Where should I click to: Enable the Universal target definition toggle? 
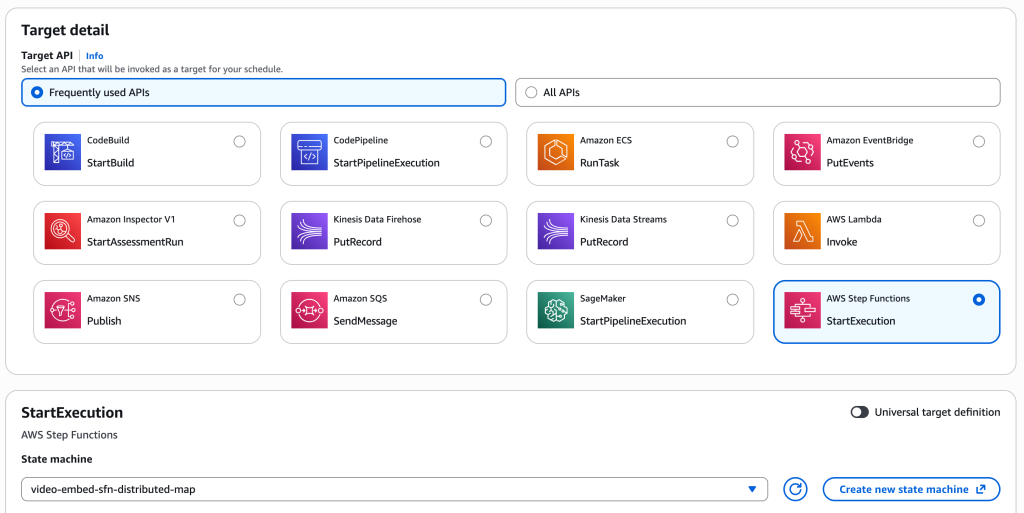pos(859,412)
